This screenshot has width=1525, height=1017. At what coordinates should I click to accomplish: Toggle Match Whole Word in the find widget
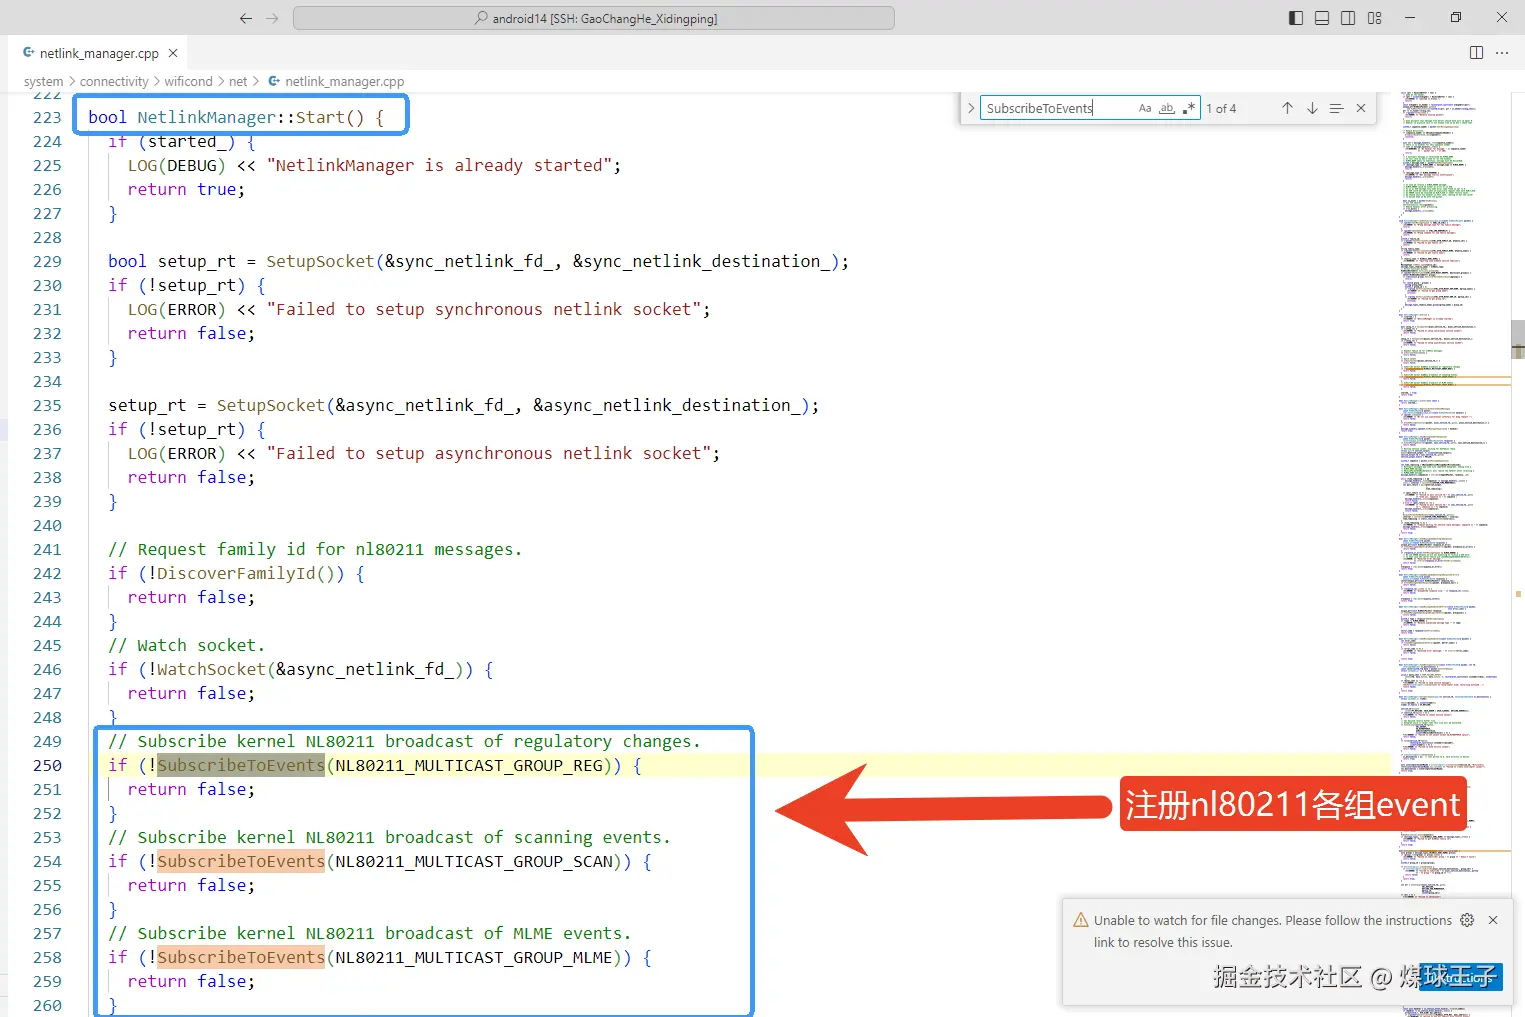1167,108
